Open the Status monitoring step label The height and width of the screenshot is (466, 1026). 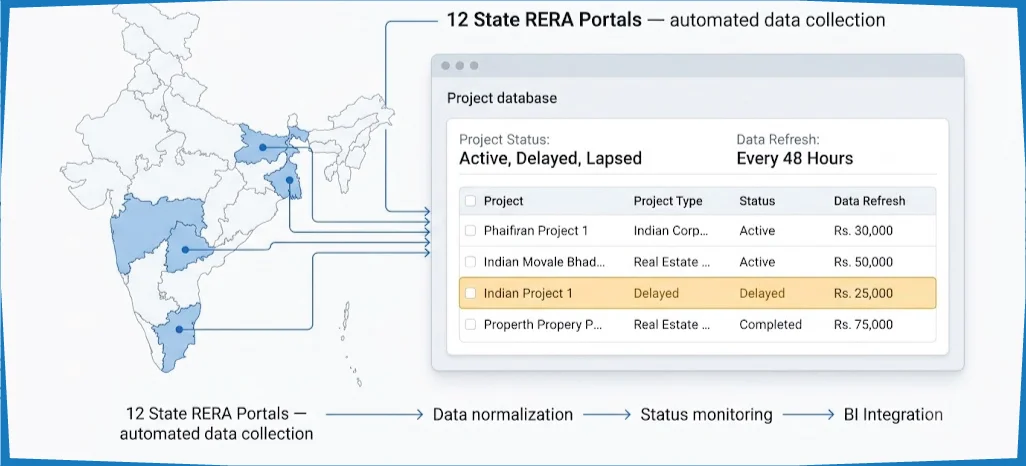(x=707, y=414)
